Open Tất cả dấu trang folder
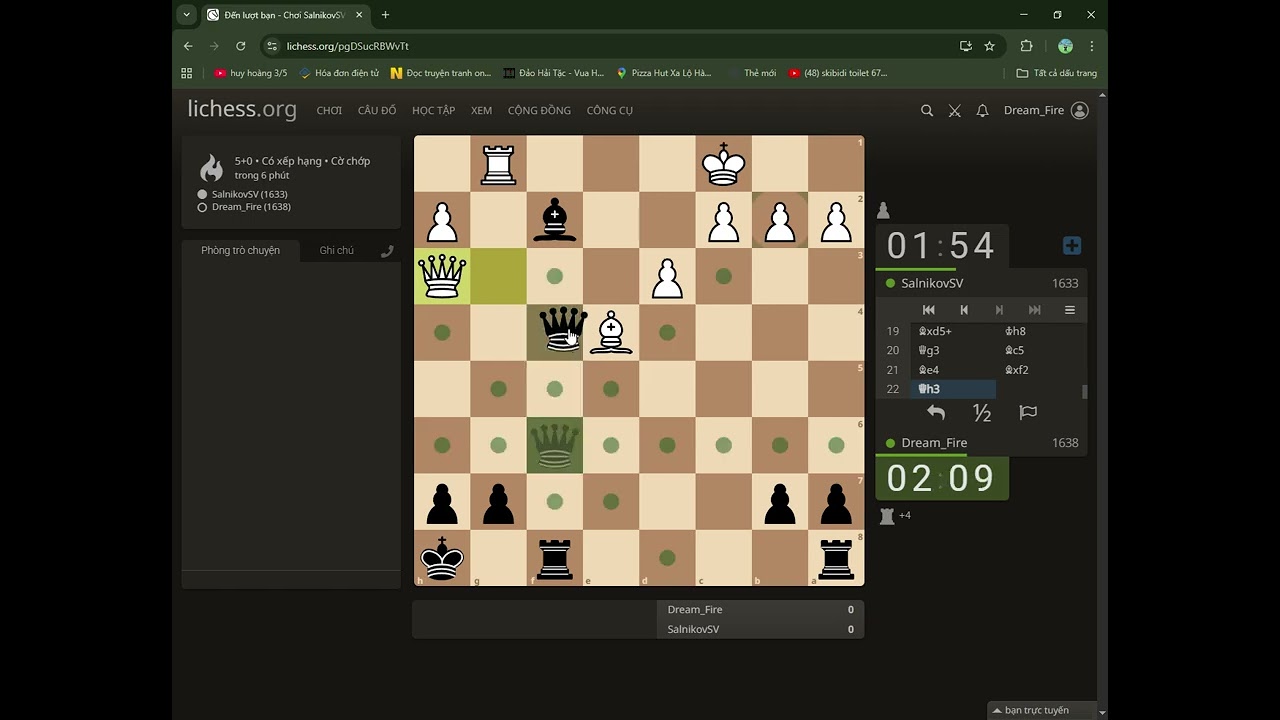The image size is (1280, 720). [1056, 73]
